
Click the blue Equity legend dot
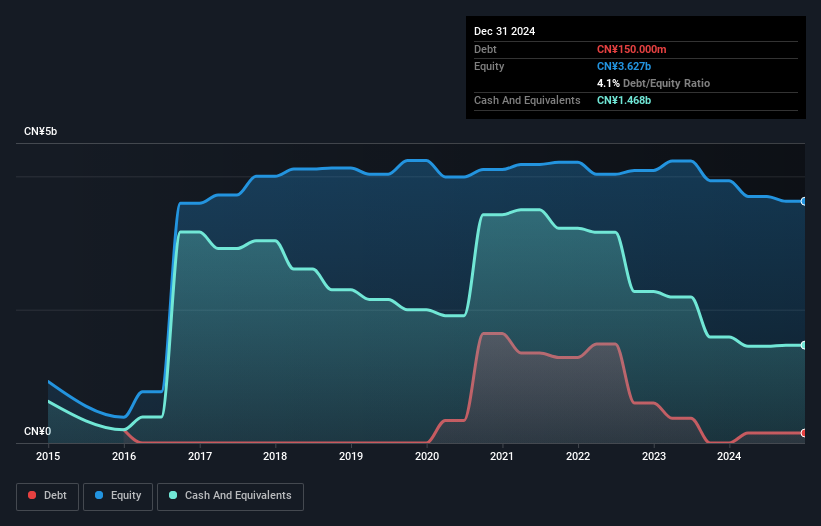pyautogui.click(x=99, y=495)
